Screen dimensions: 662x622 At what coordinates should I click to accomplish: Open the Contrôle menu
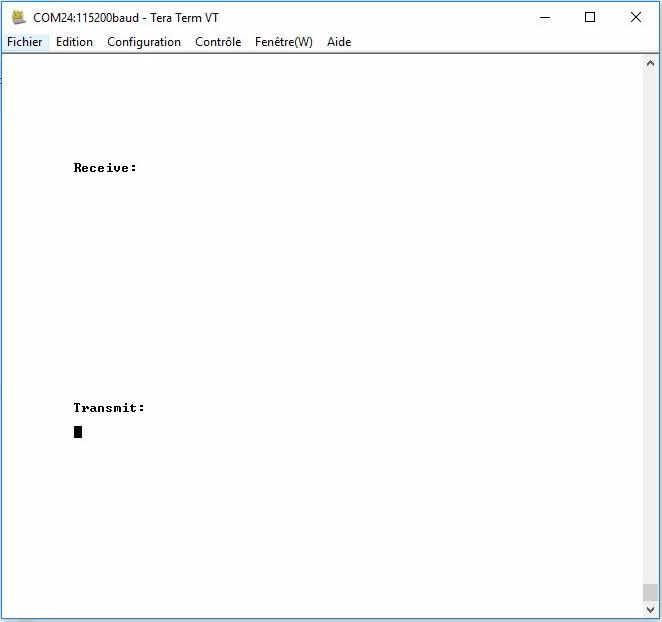(x=218, y=42)
